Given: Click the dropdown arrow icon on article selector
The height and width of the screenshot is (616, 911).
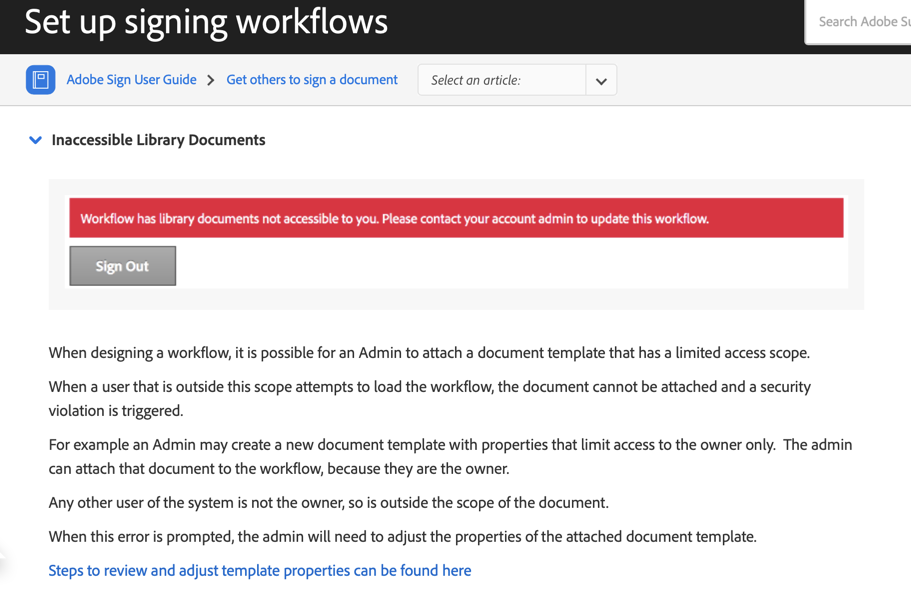Looking at the screenshot, I should 600,79.
